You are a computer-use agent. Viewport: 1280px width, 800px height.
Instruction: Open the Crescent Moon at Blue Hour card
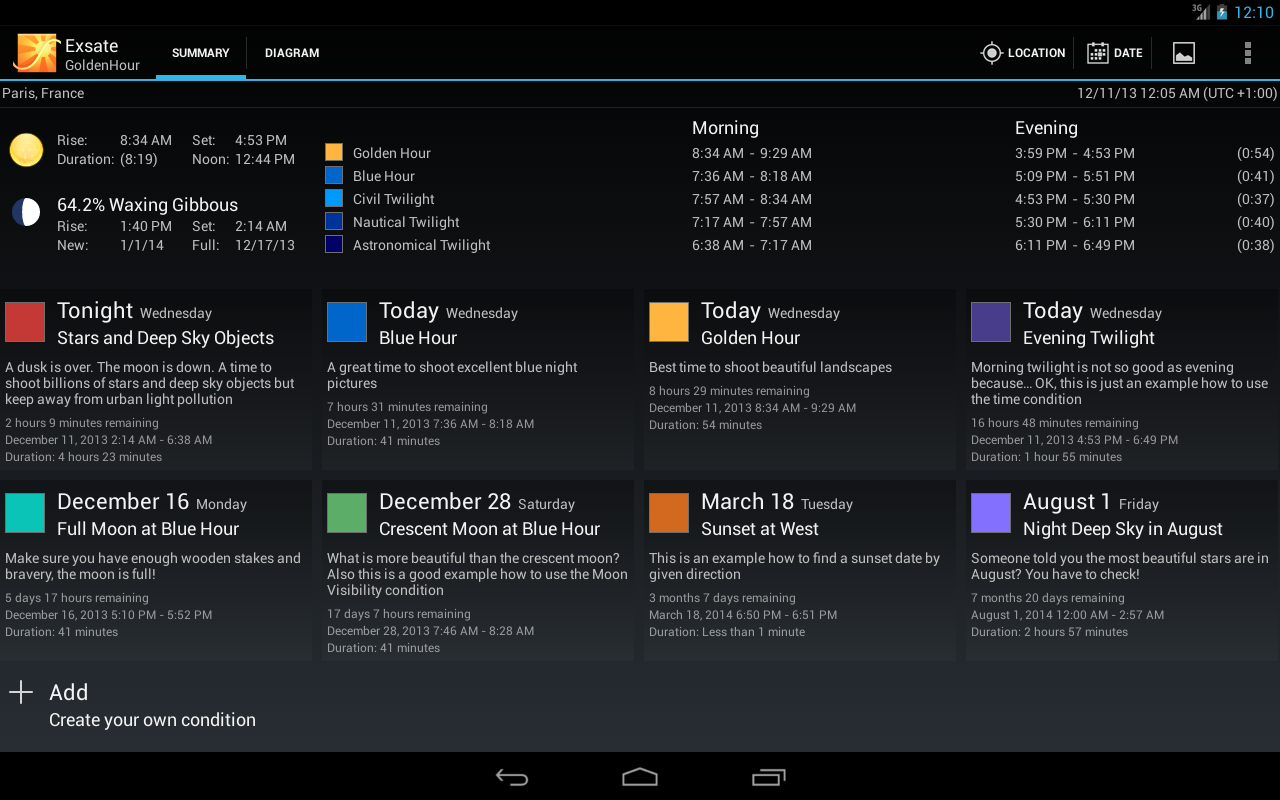[x=478, y=570]
